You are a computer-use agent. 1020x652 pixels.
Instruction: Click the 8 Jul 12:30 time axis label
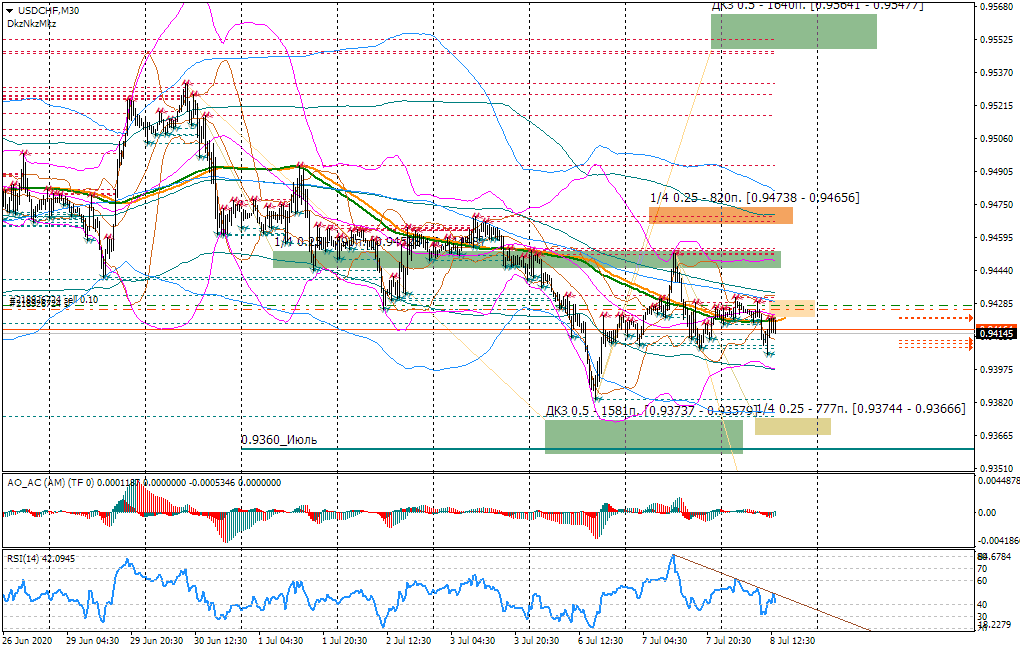pyautogui.click(x=793, y=641)
